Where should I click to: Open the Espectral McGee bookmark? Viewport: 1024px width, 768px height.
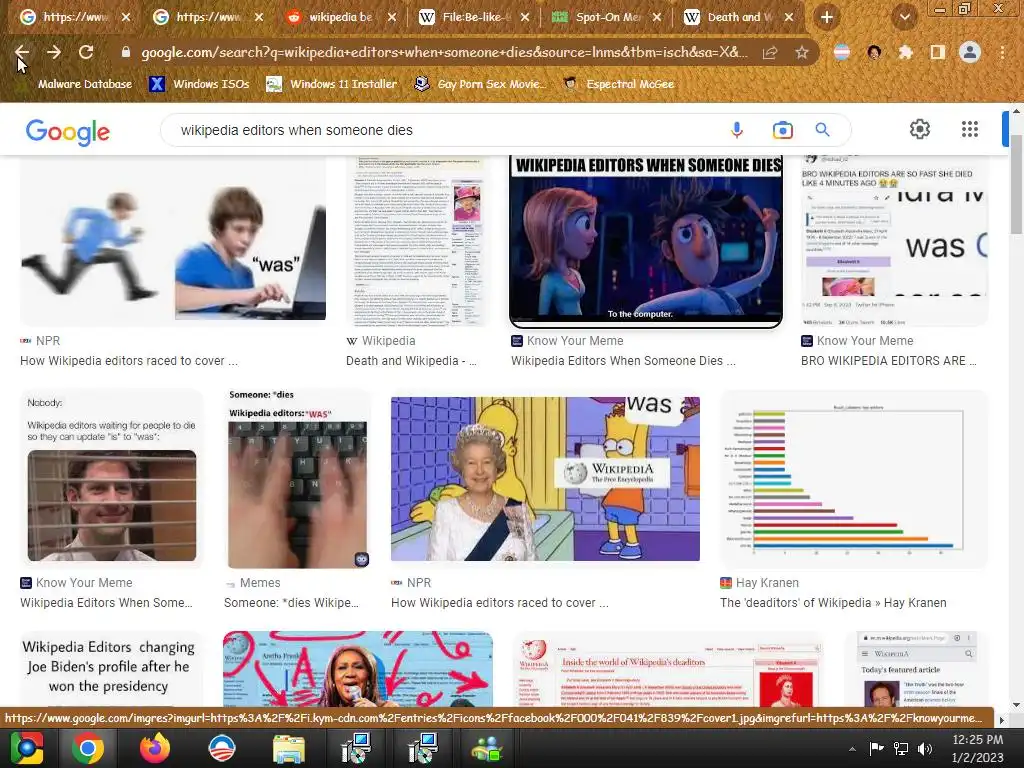[x=618, y=84]
